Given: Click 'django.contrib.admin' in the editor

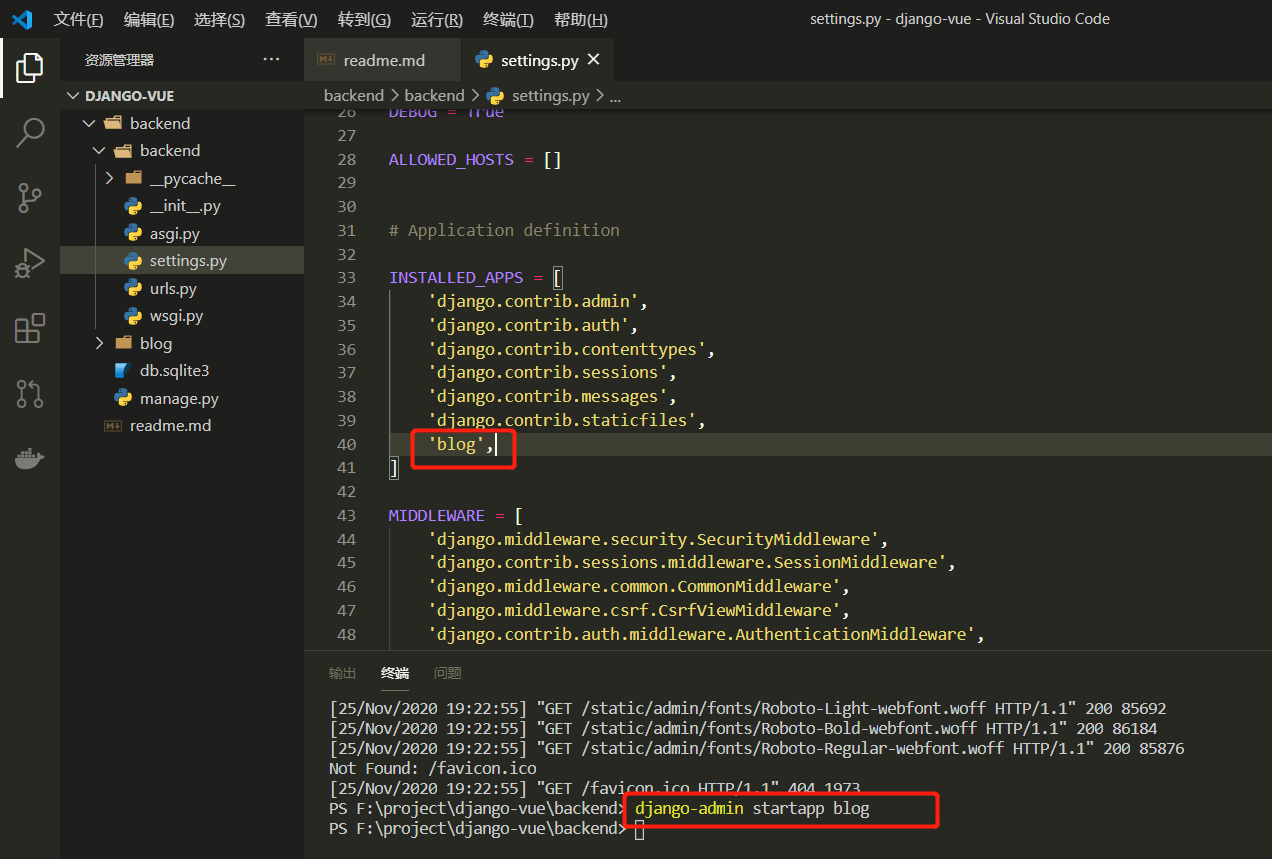Looking at the screenshot, I should [538, 301].
